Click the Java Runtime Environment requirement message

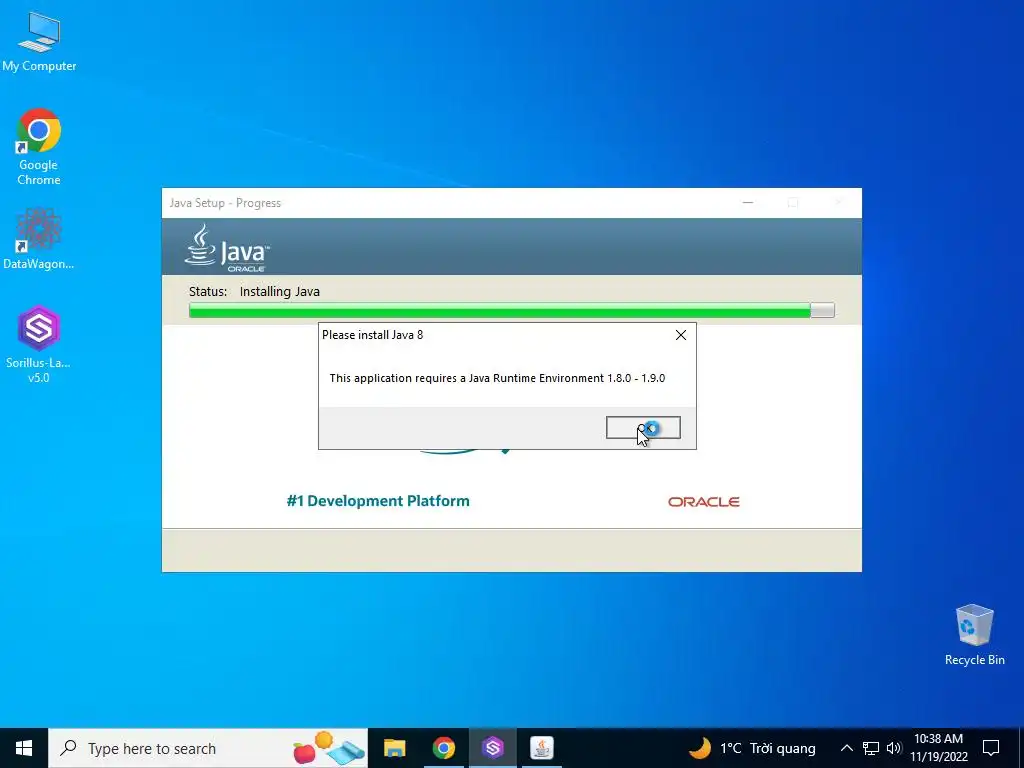[497, 378]
